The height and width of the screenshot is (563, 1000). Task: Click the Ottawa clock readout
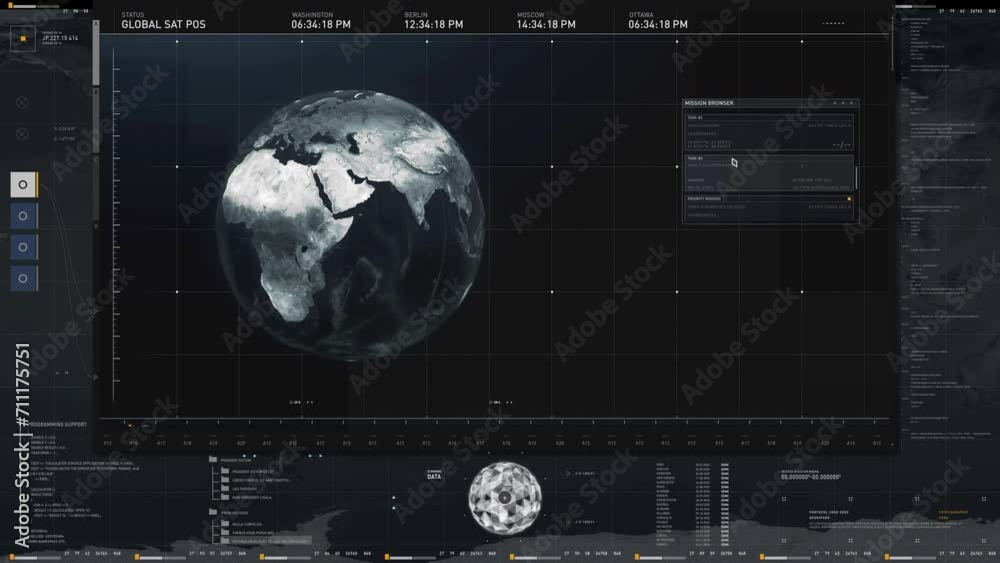pos(658,24)
